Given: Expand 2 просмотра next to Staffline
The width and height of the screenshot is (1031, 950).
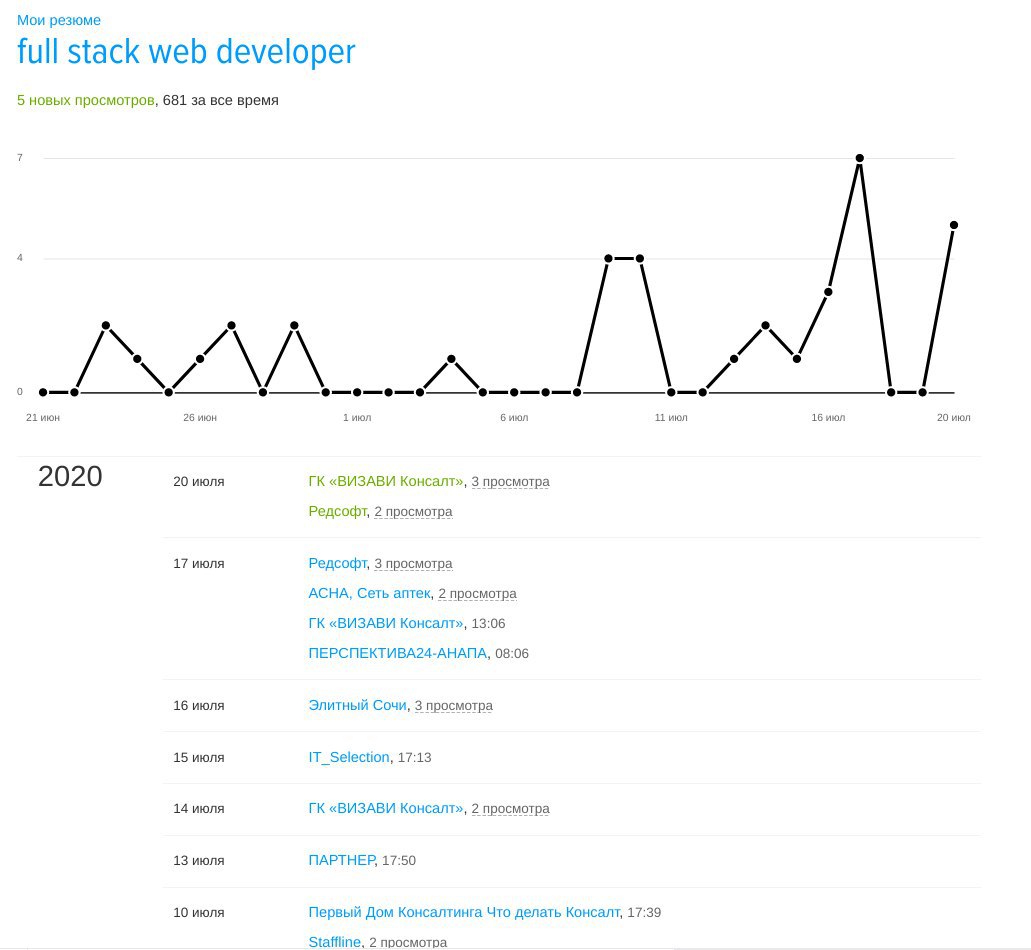Looking at the screenshot, I should (408, 943).
